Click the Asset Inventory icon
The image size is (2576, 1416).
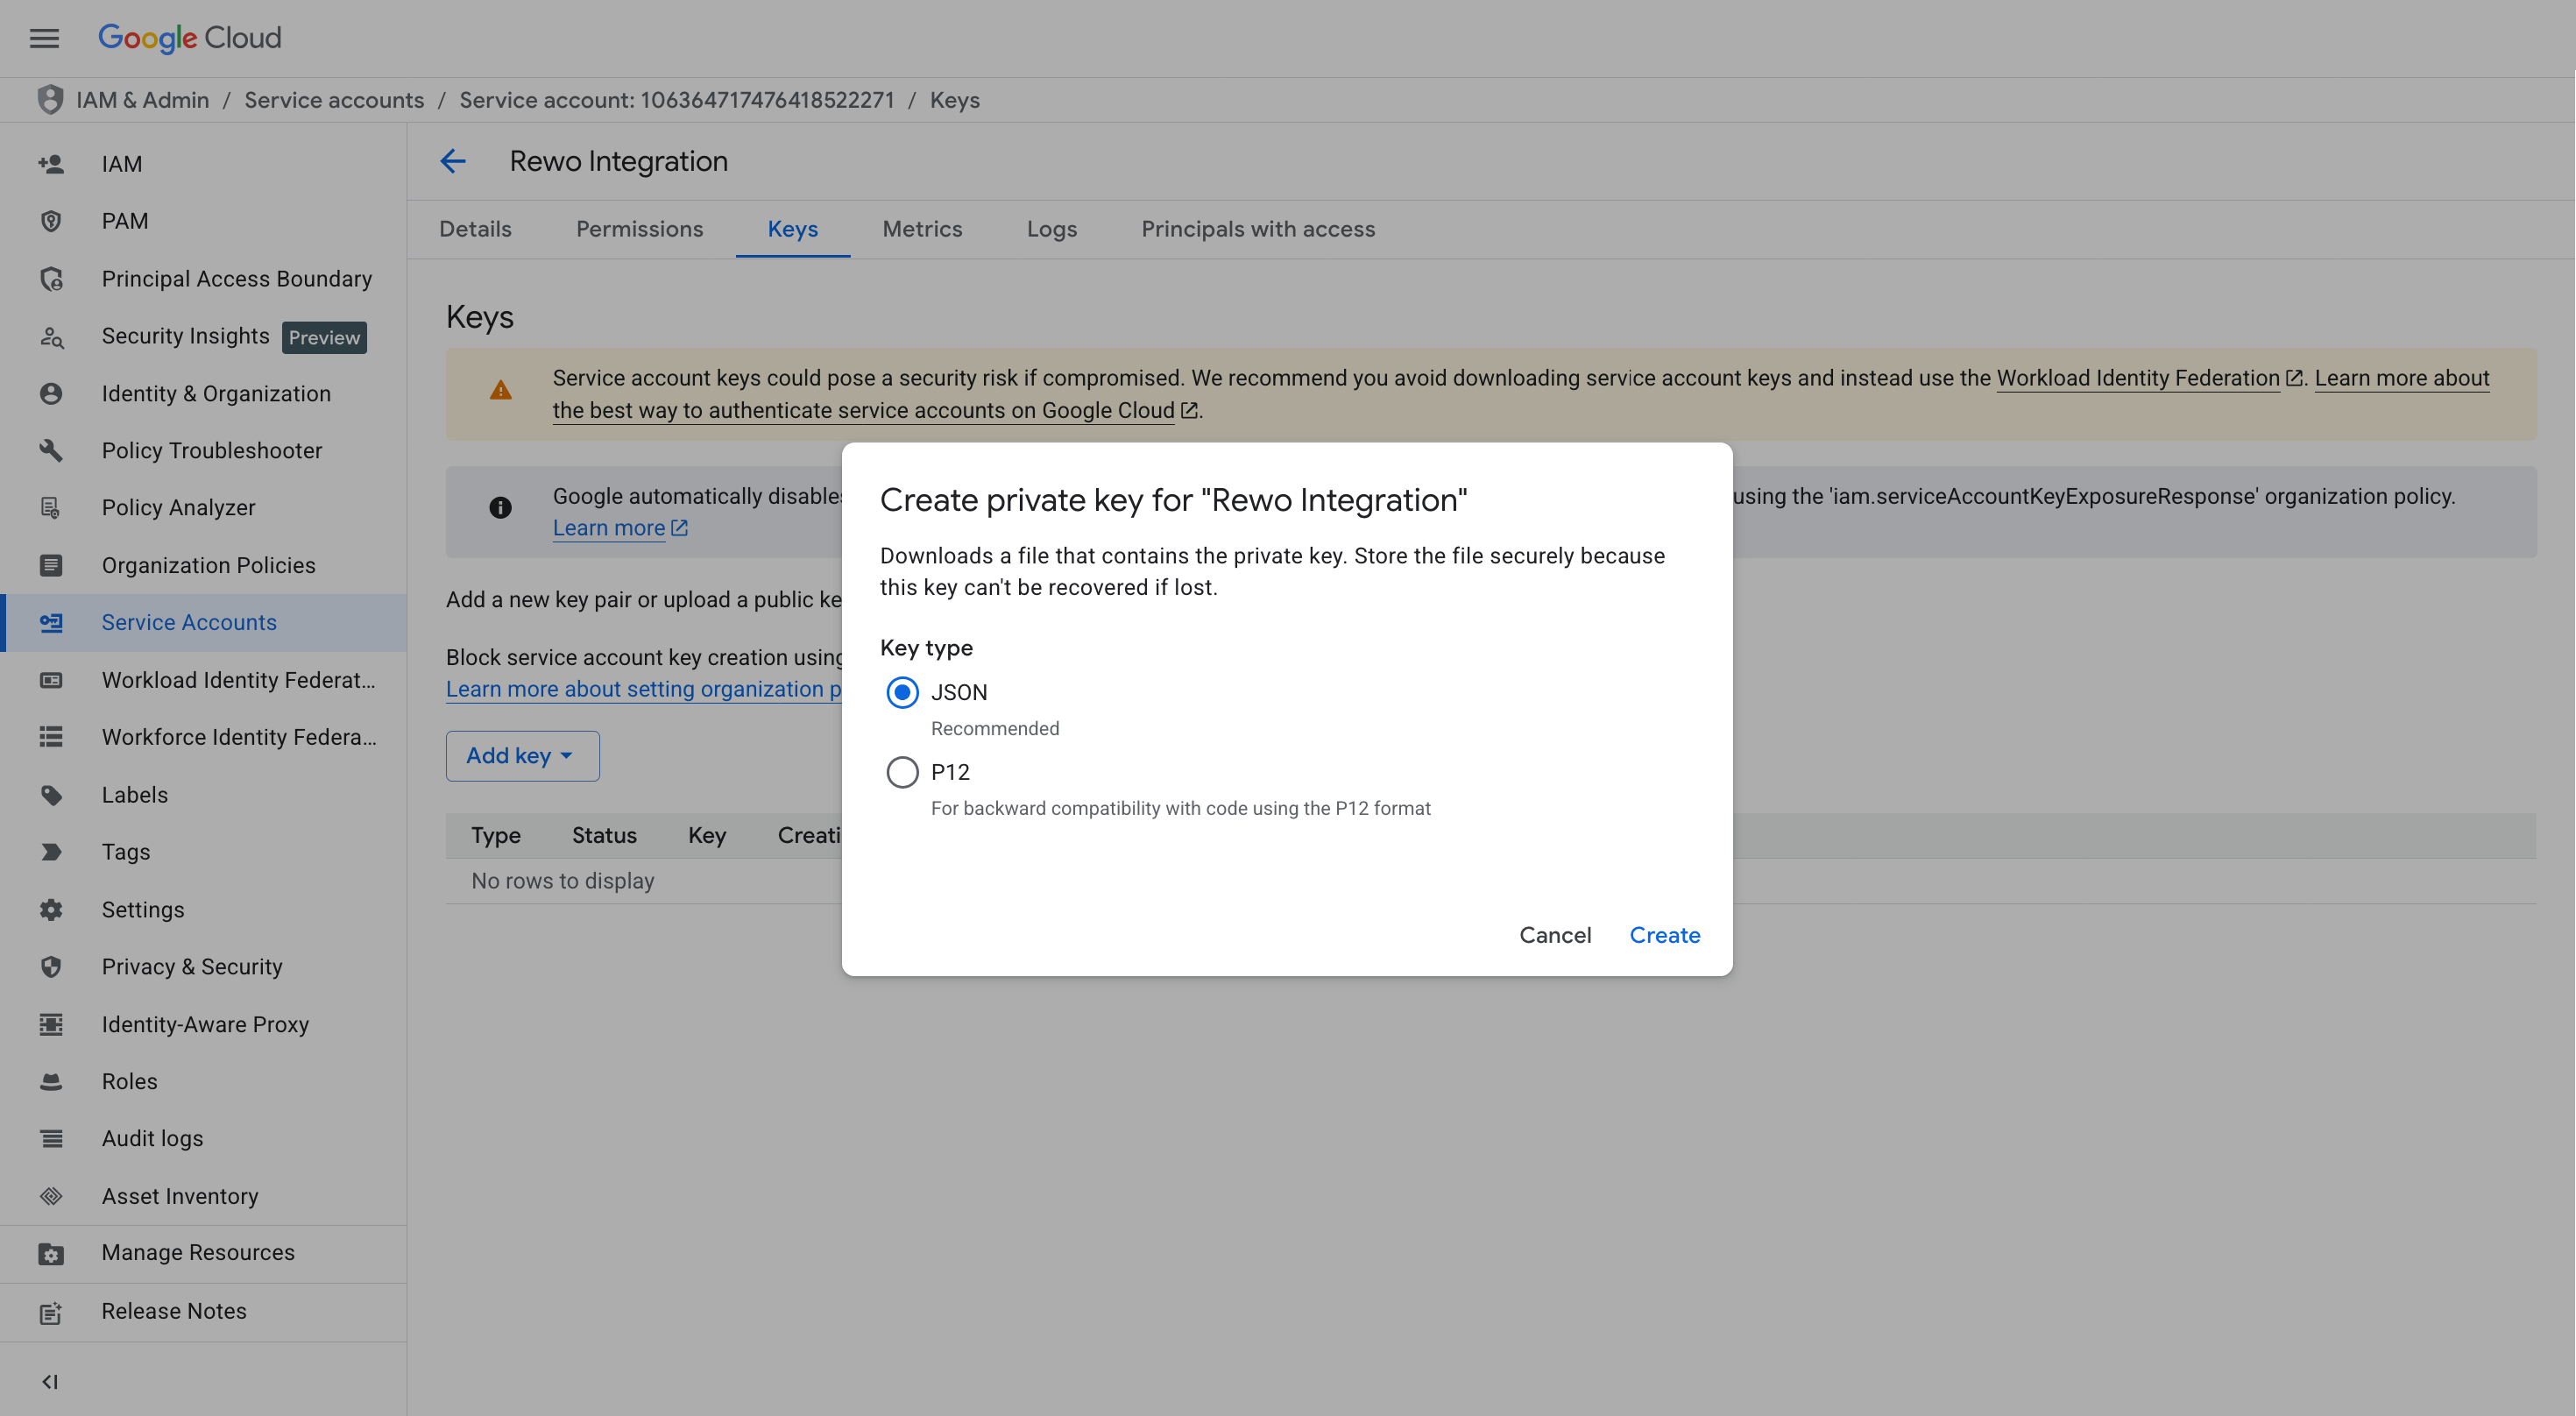click(51, 1196)
